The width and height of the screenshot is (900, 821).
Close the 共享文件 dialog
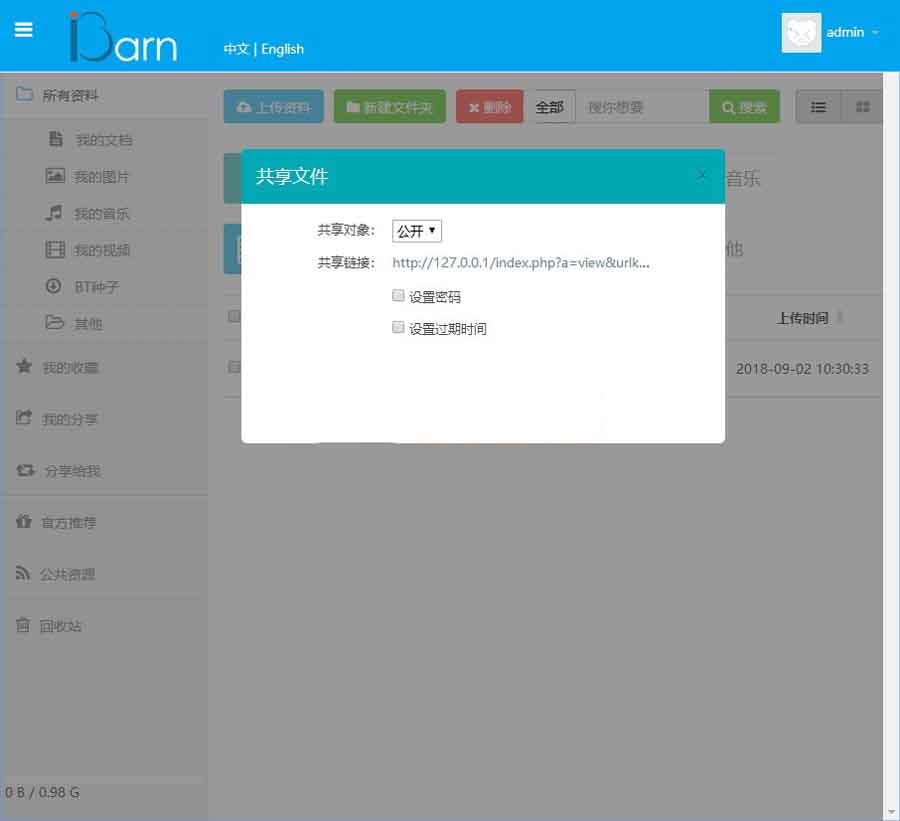click(702, 175)
